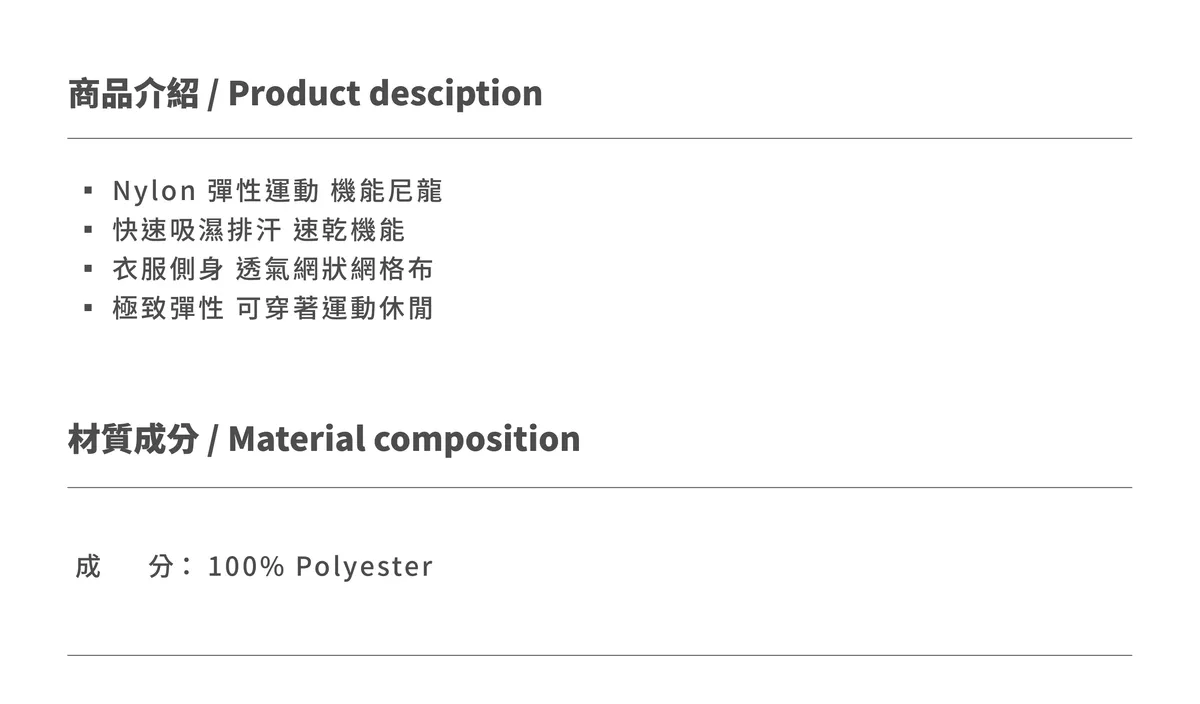Click the text 快速吸濕排汗
Screen dimensions: 1200x704
198,230
